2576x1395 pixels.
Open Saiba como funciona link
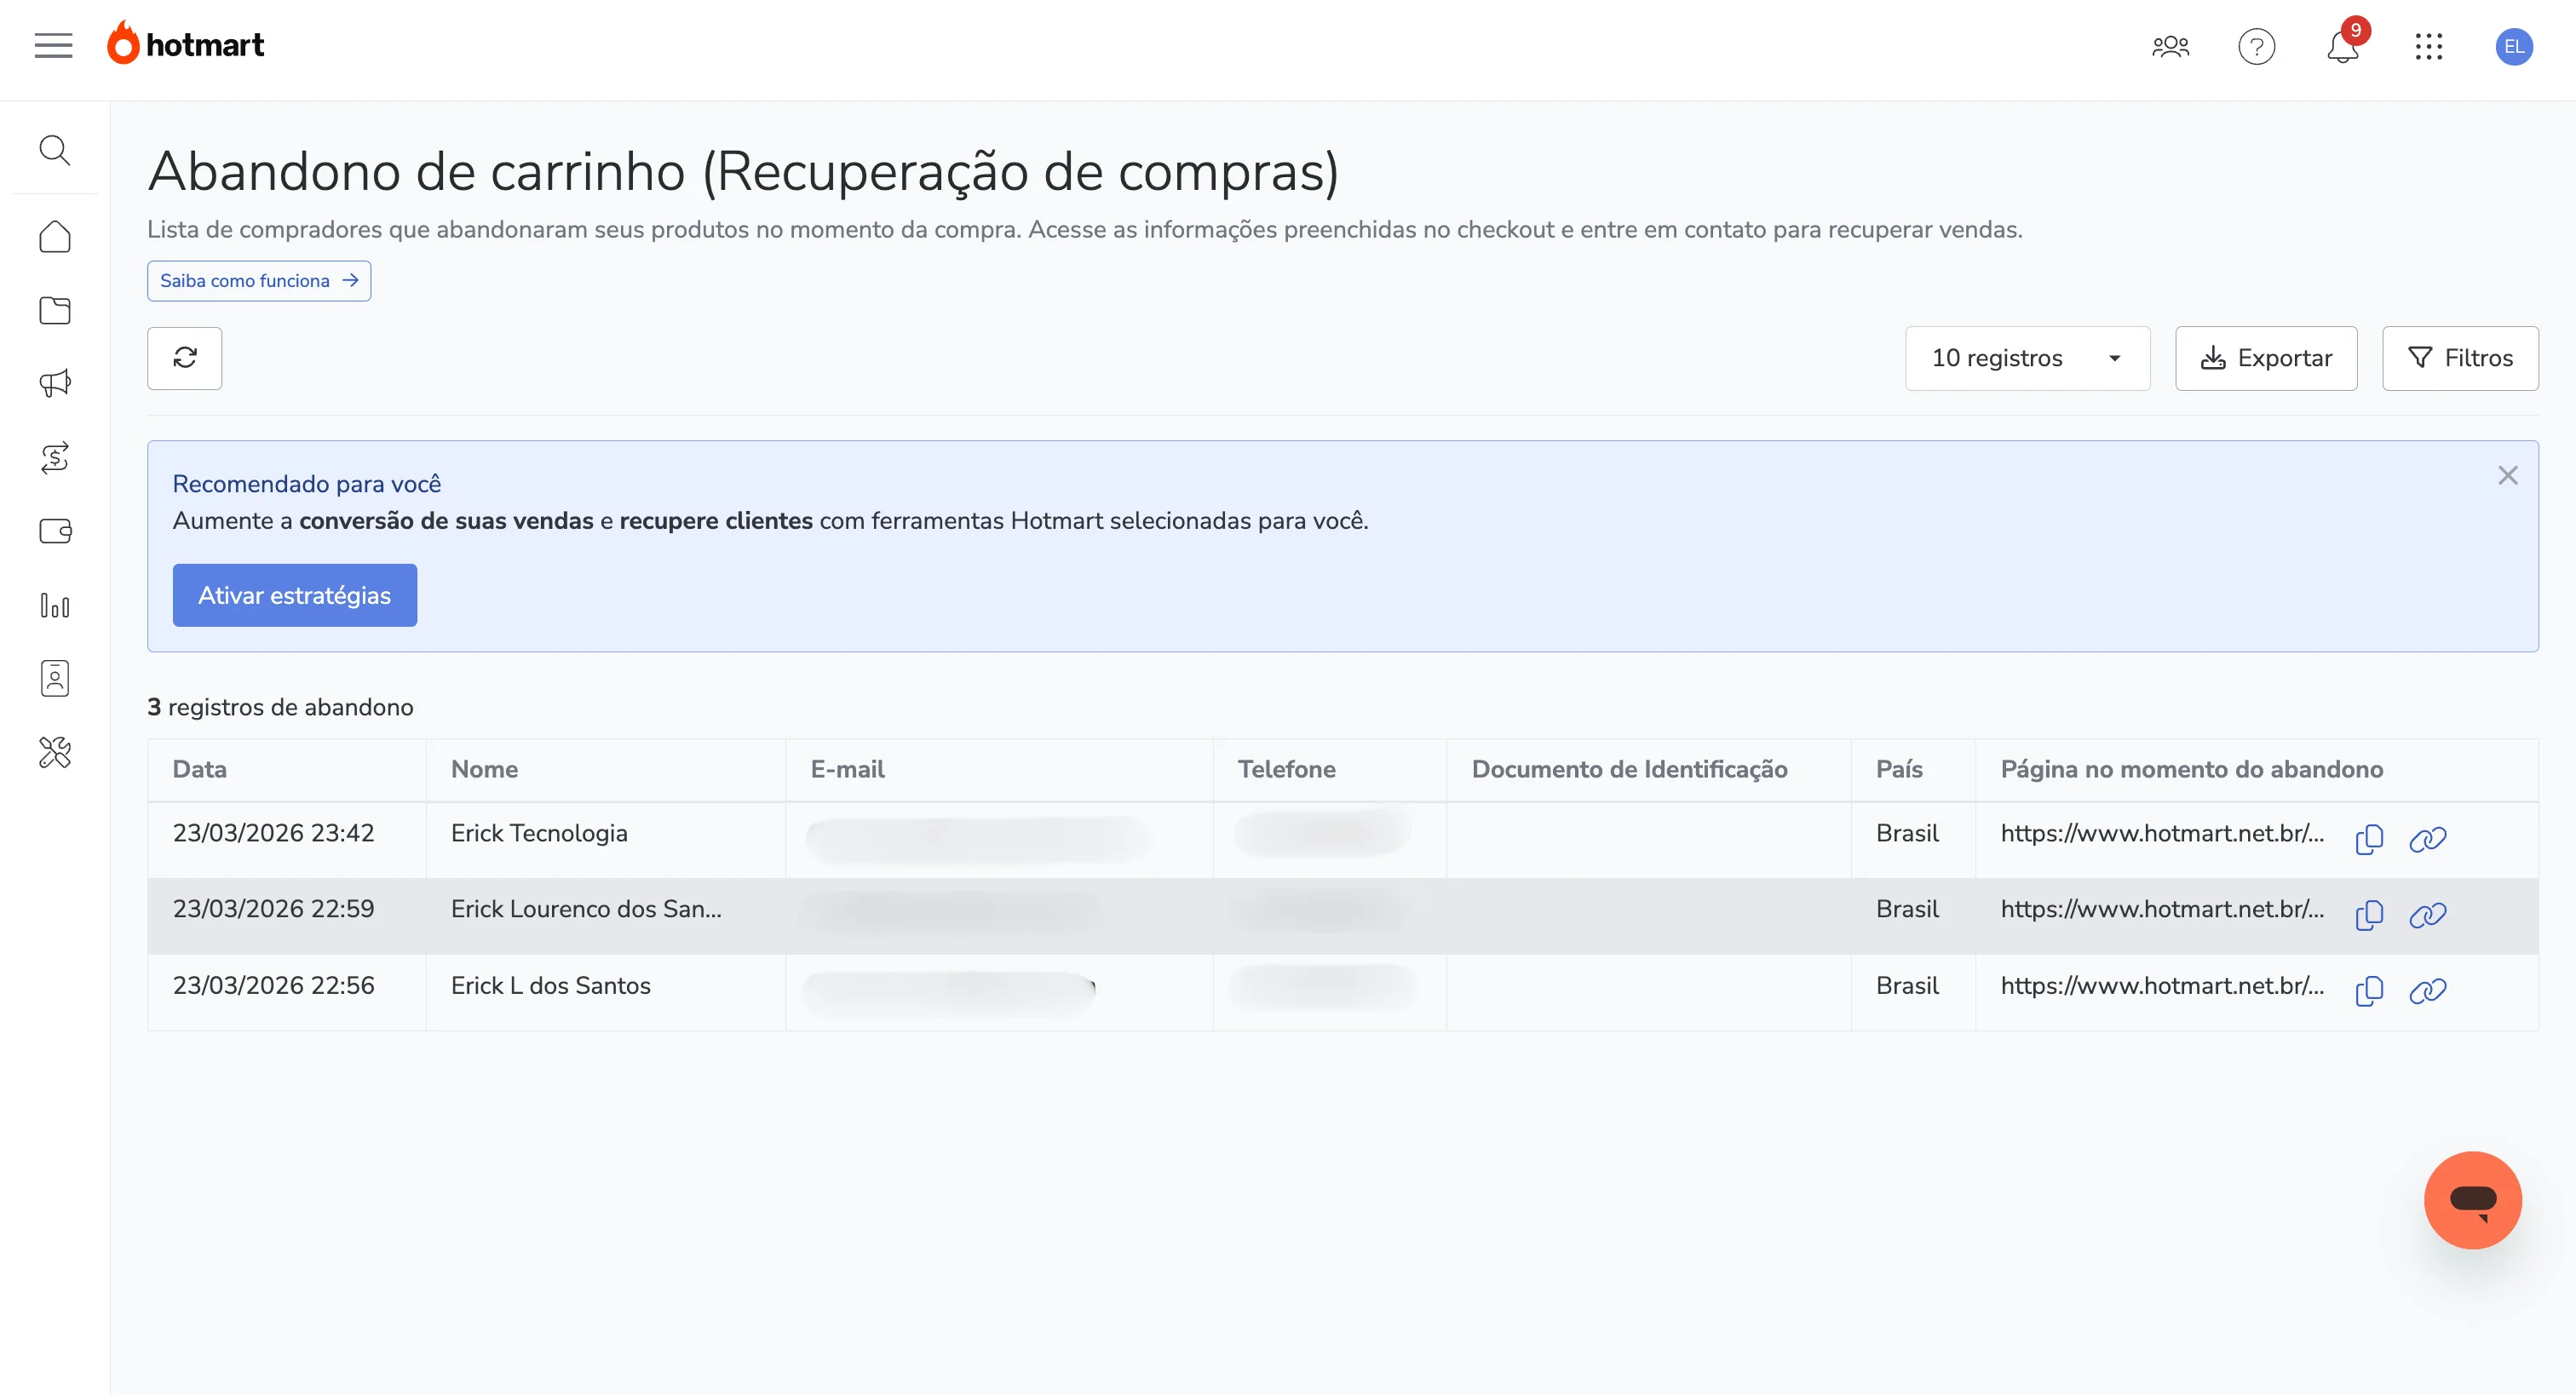(258, 281)
